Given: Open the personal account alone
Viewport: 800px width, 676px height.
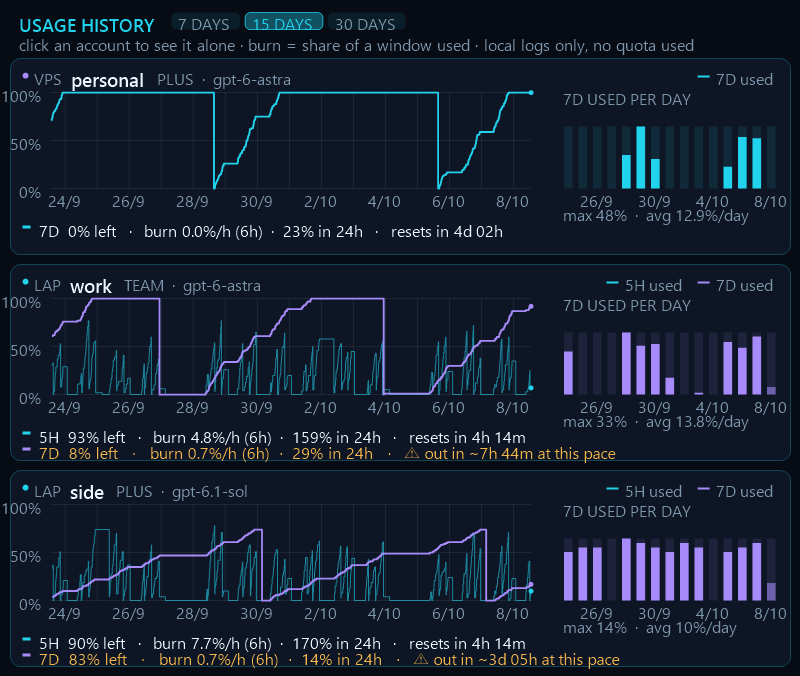Looking at the screenshot, I should tap(108, 80).
